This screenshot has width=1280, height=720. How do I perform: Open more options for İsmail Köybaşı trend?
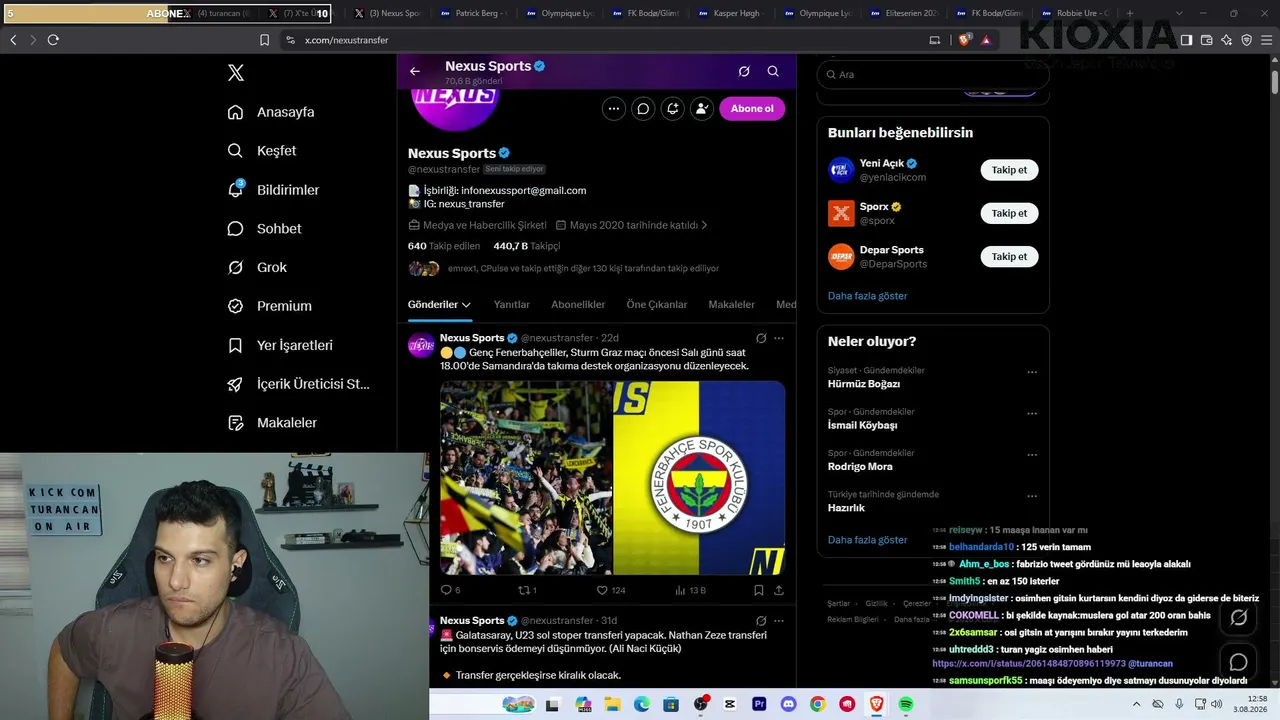click(x=1032, y=413)
